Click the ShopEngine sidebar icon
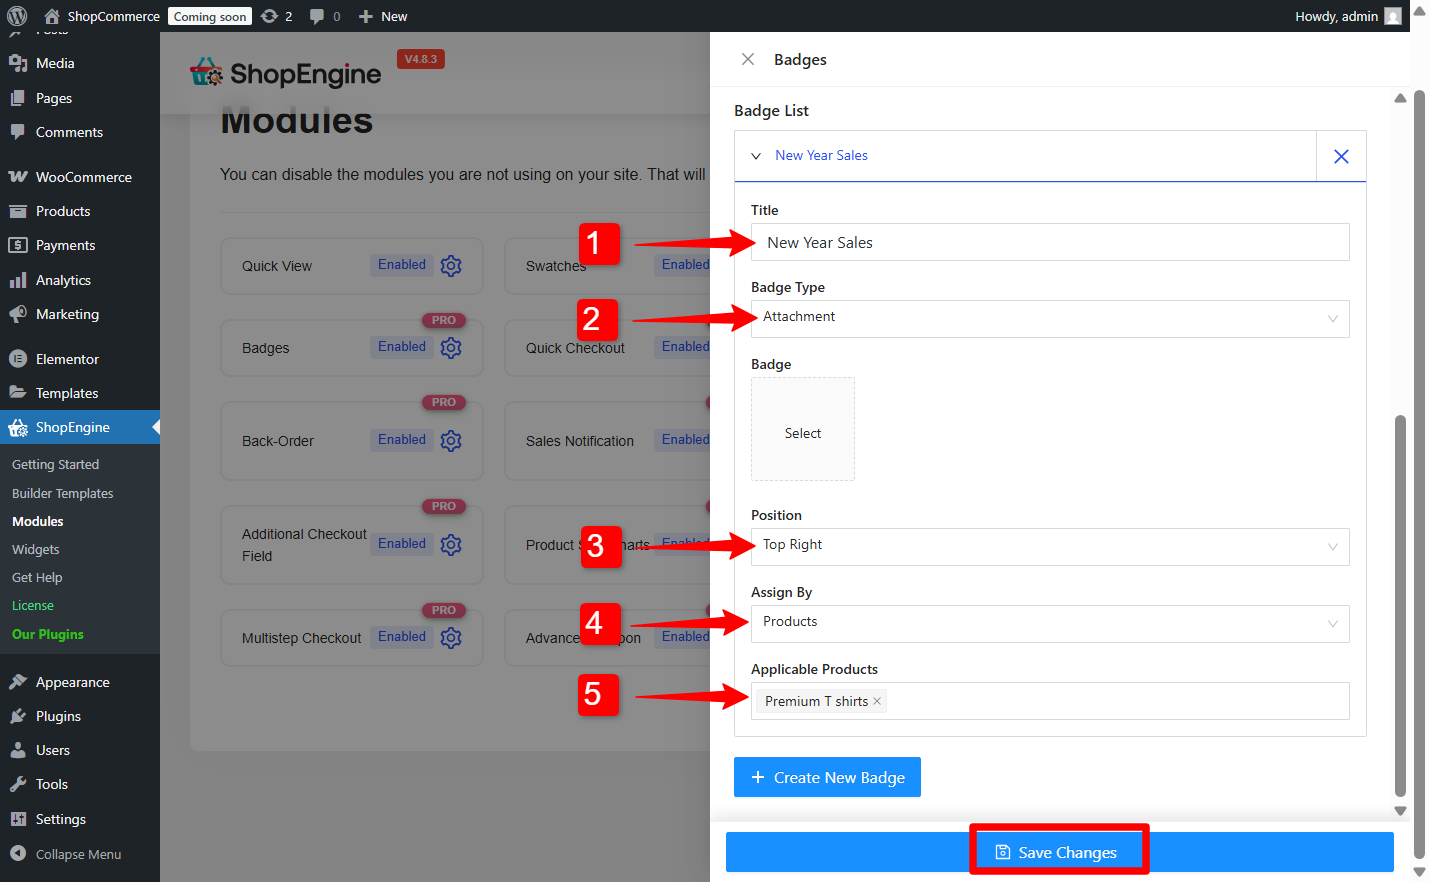The image size is (1429, 882). click(18, 428)
